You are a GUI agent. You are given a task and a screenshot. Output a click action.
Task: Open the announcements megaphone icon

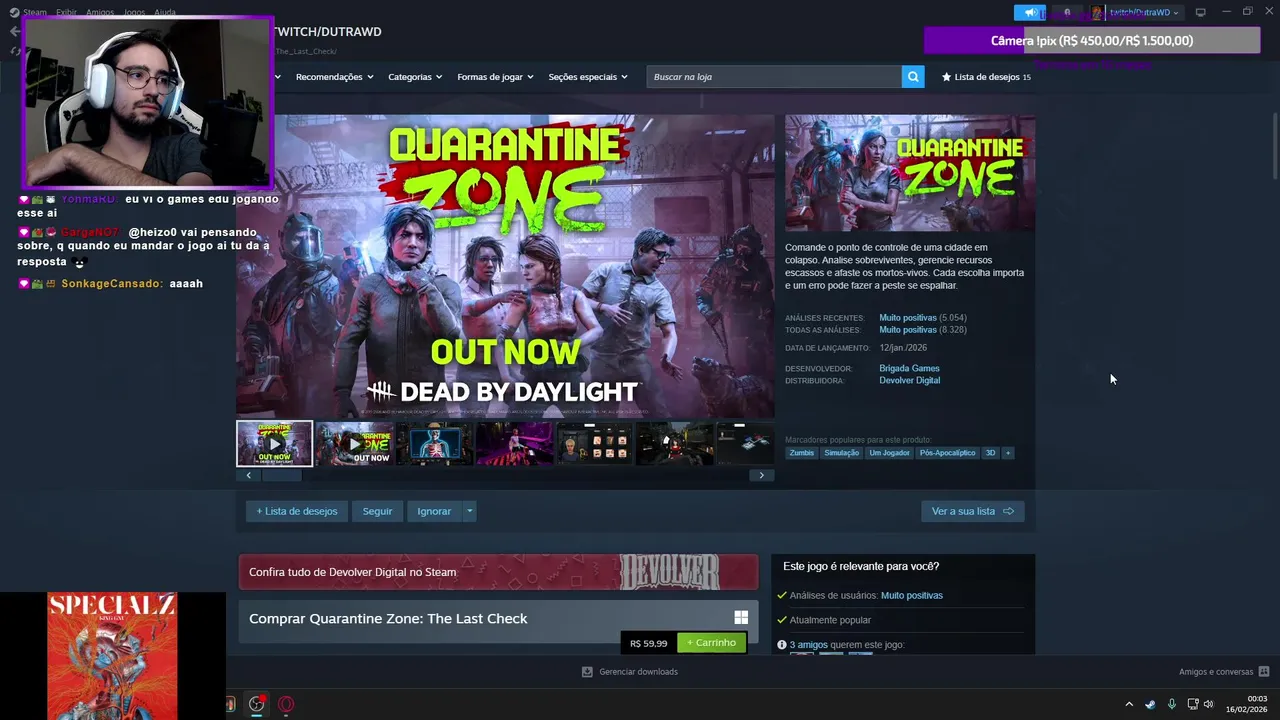[1029, 13]
